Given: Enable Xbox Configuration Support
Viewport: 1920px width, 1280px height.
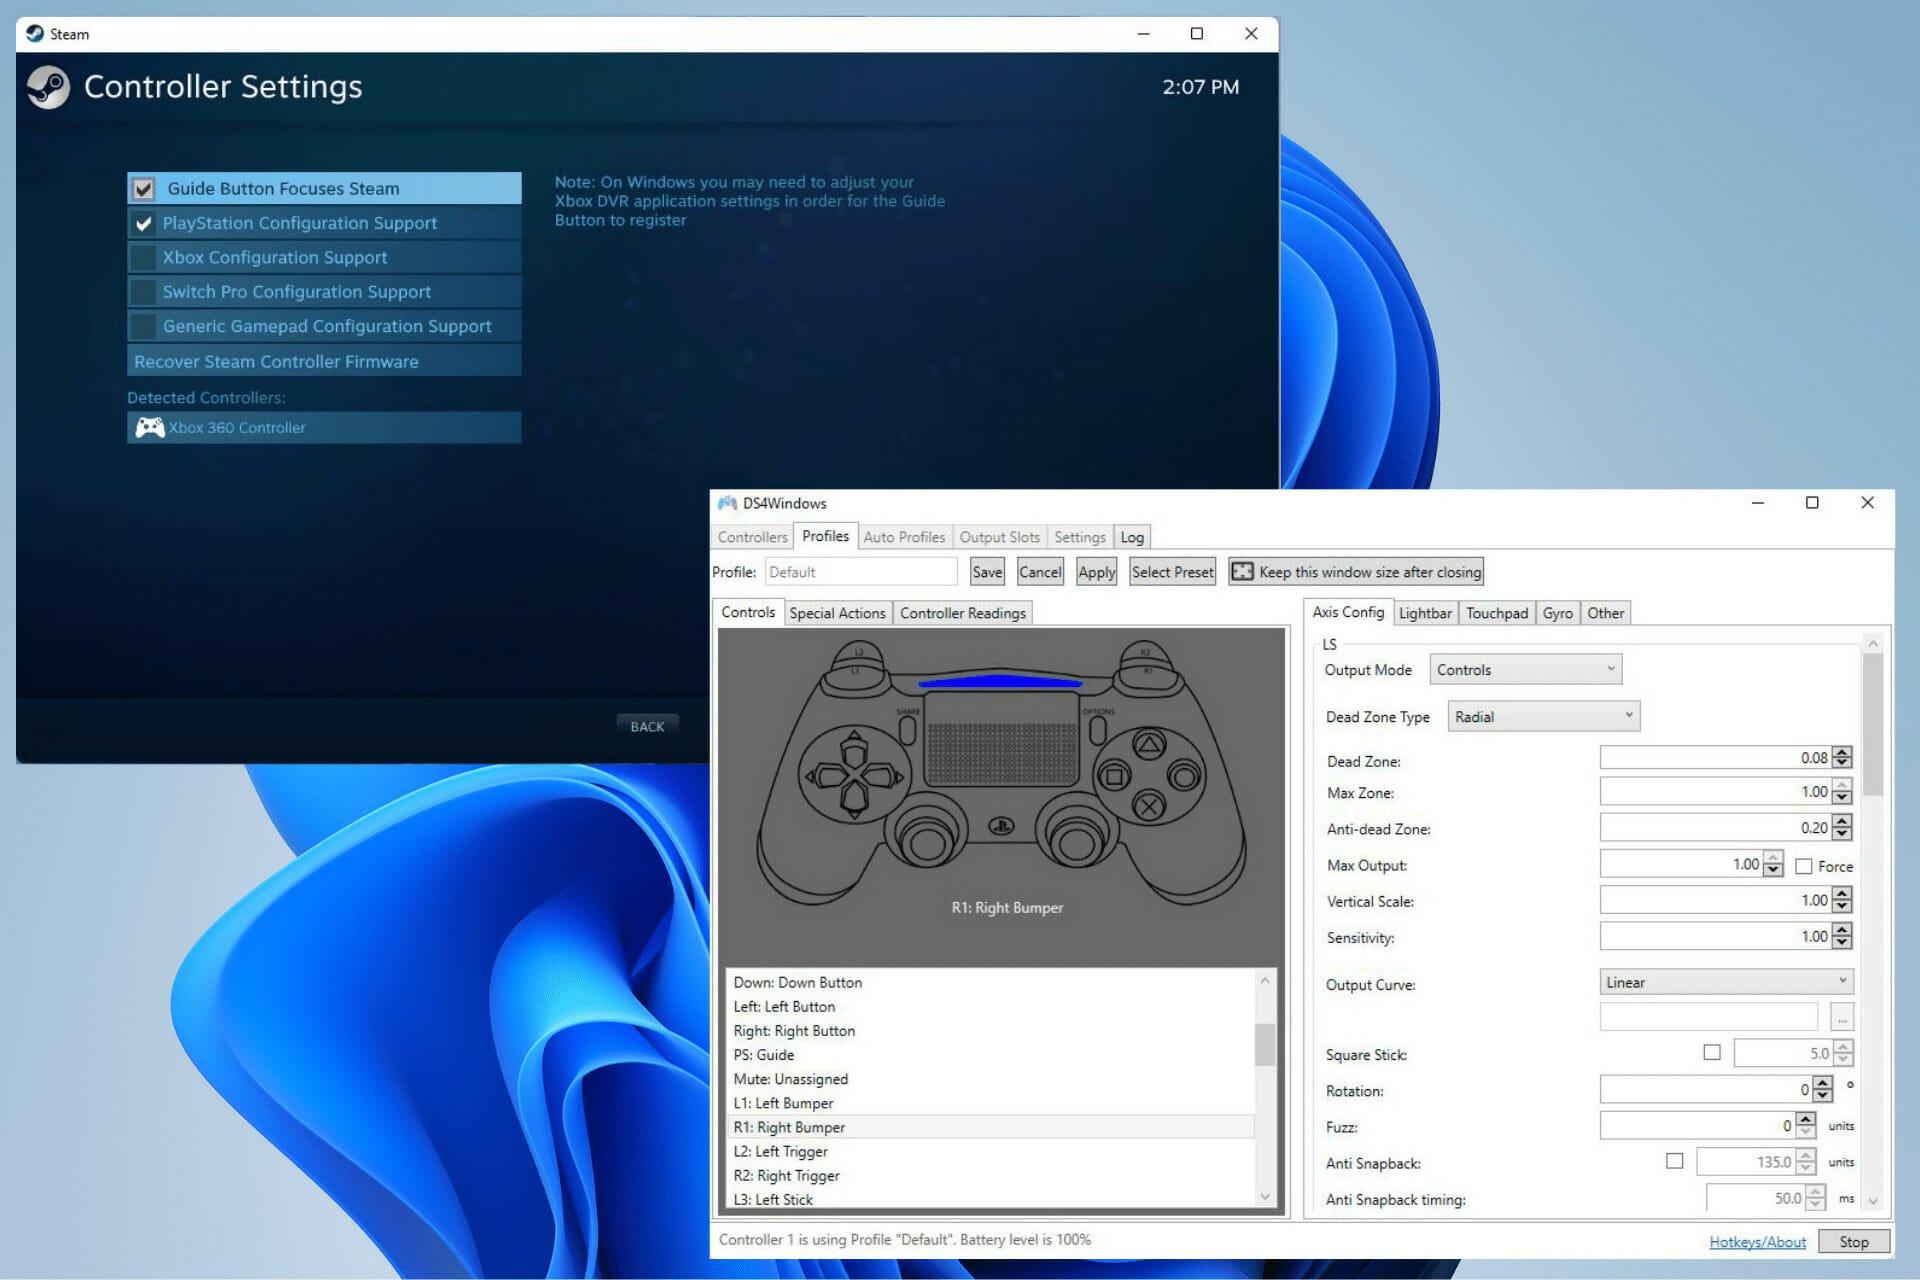Looking at the screenshot, I should [x=144, y=258].
